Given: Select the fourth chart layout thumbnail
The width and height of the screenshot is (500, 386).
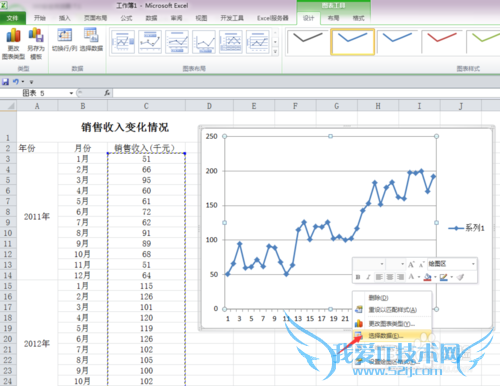Looking at the screenshot, I should (204, 42).
